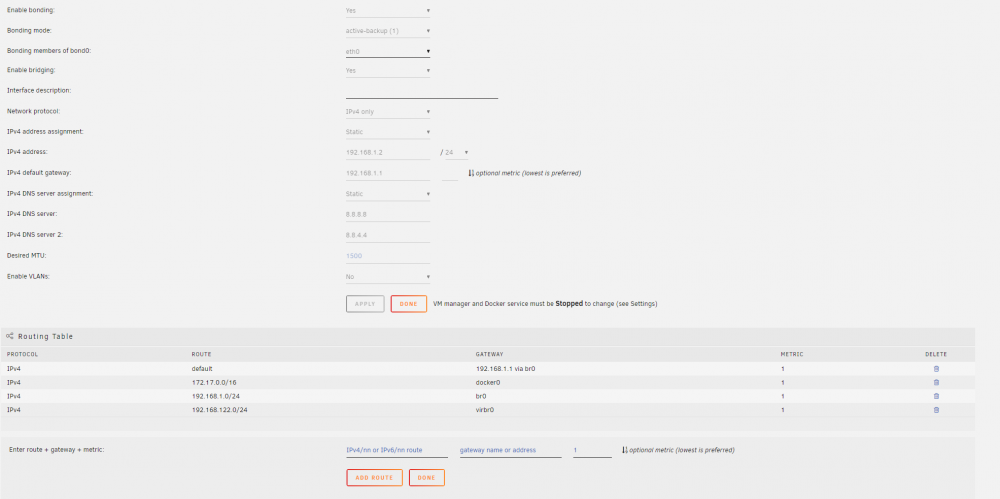The width and height of the screenshot is (1000, 499).
Task: Open the /24 subnet mask dropdown
Action: (457, 153)
